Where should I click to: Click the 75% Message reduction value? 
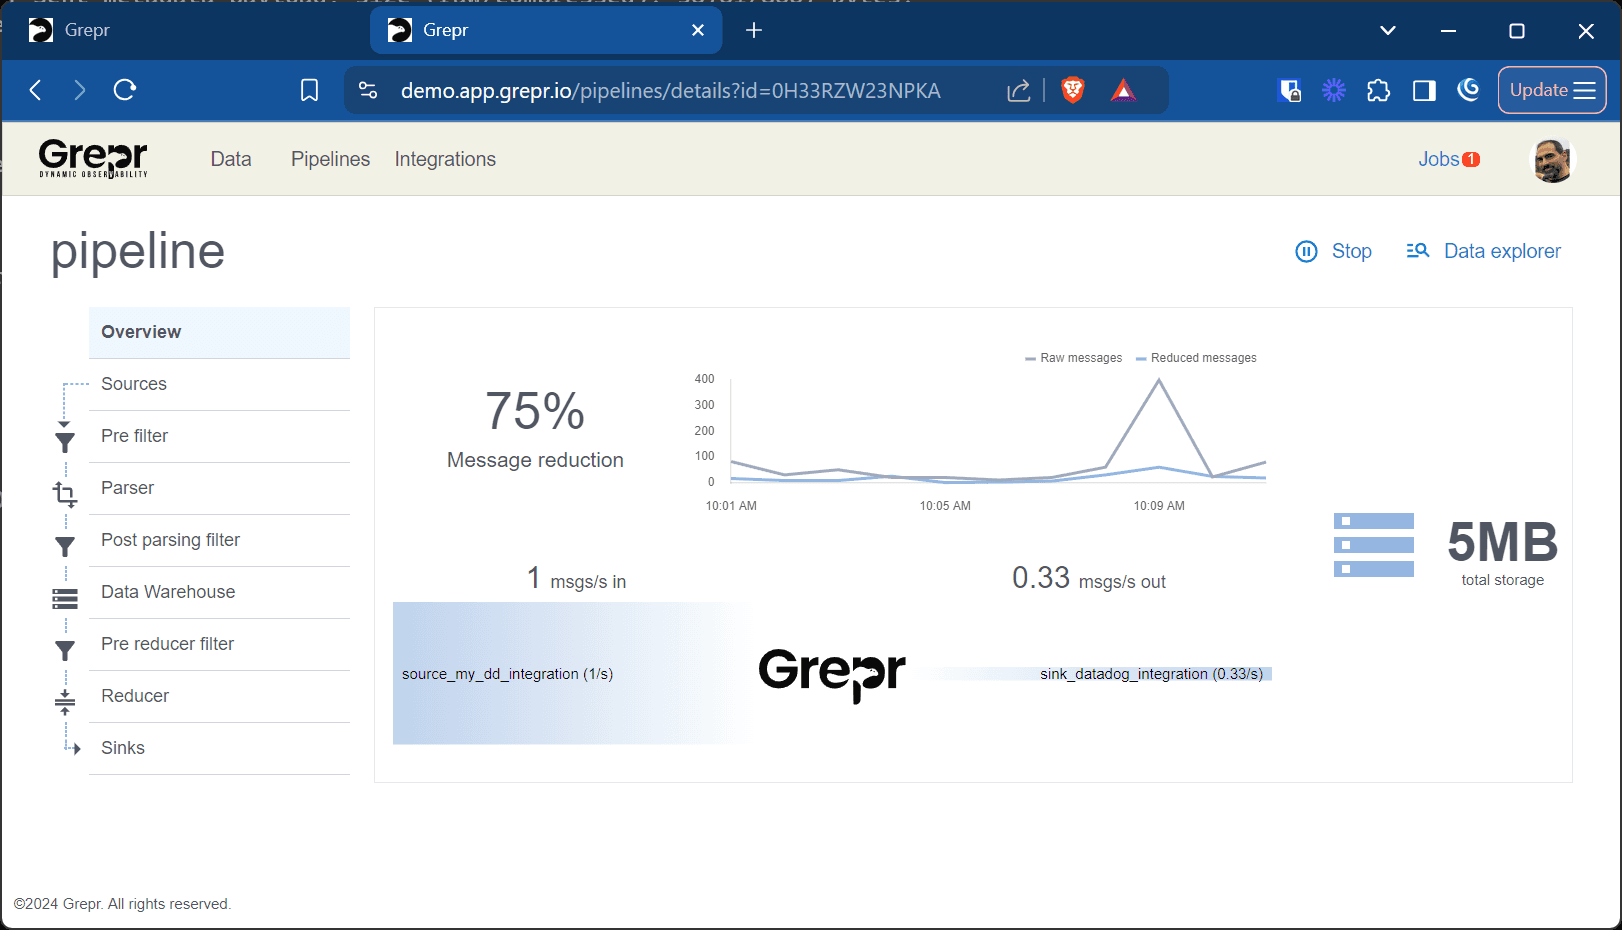(535, 411)
